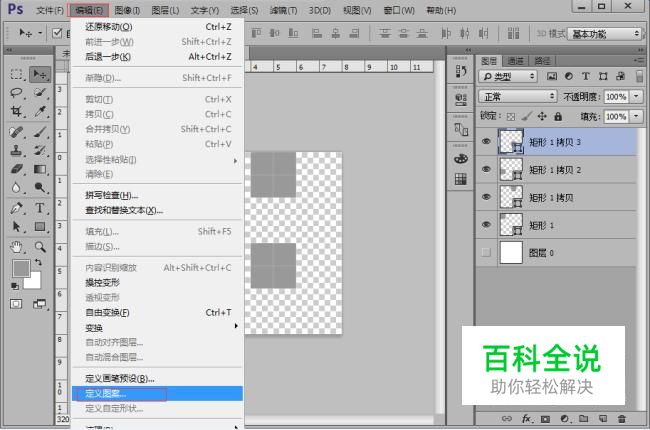Click 不透明度 100% input field
This screenshot has width=650, height=430.
click(x=616, y=97)
